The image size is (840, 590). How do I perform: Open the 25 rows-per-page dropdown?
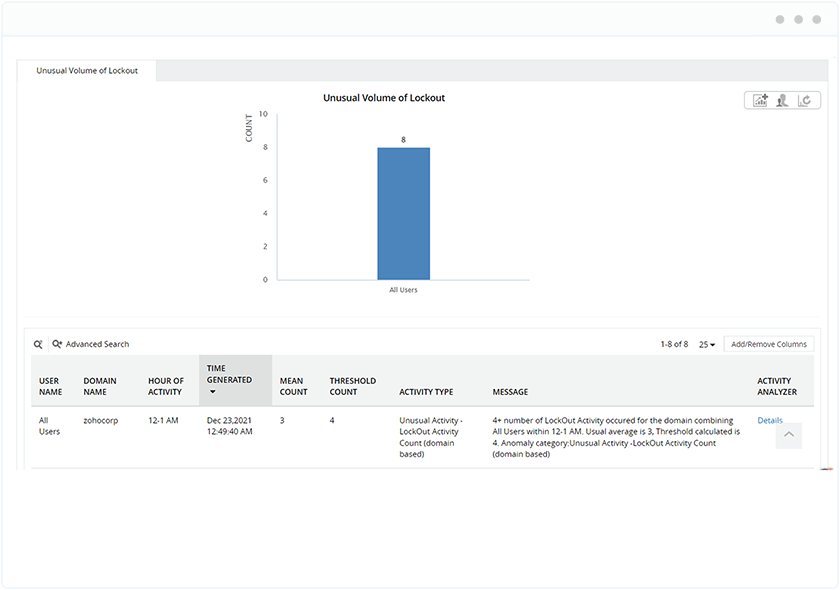click(x=707, y=345)
